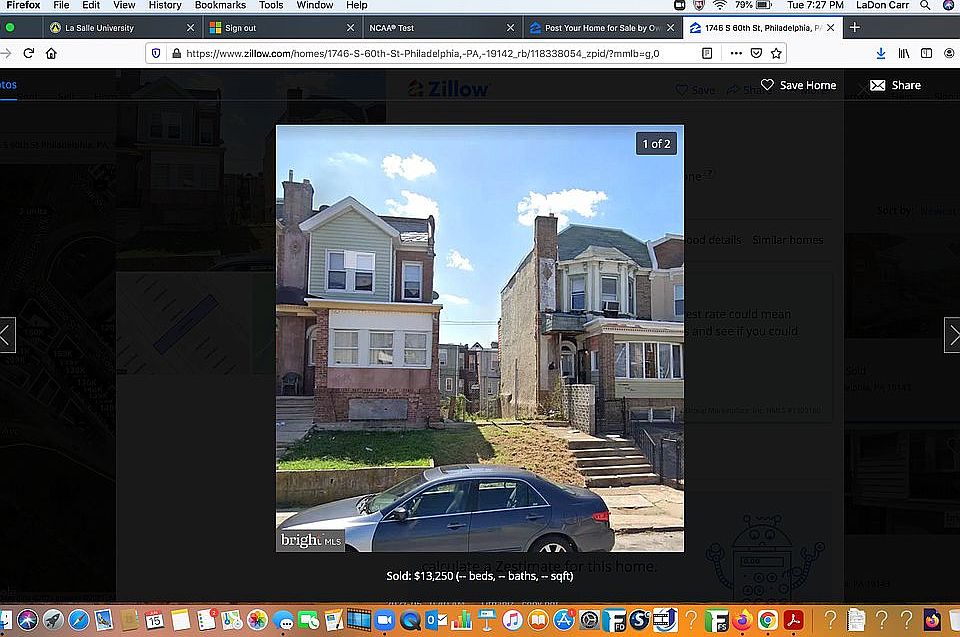Open Siri from the dock
This screenshot has height=637, width=960.
click(28, 620)
